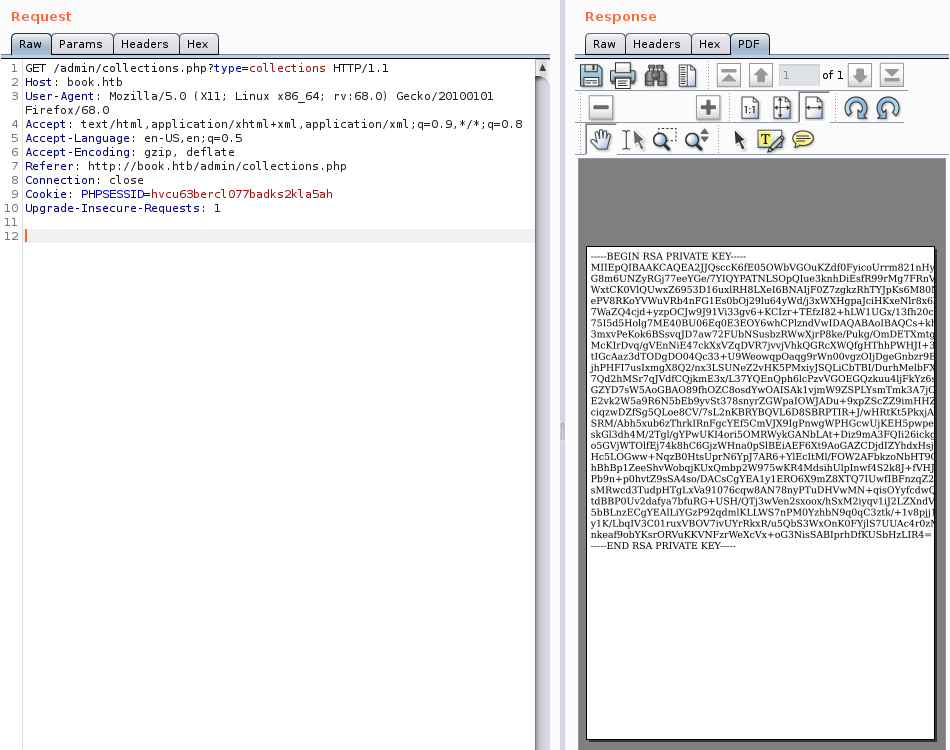Image resolution: width=950 pixels, height=750 pixels.
Task: Jump to the last PDF page
Action: [x=891, y=75]
